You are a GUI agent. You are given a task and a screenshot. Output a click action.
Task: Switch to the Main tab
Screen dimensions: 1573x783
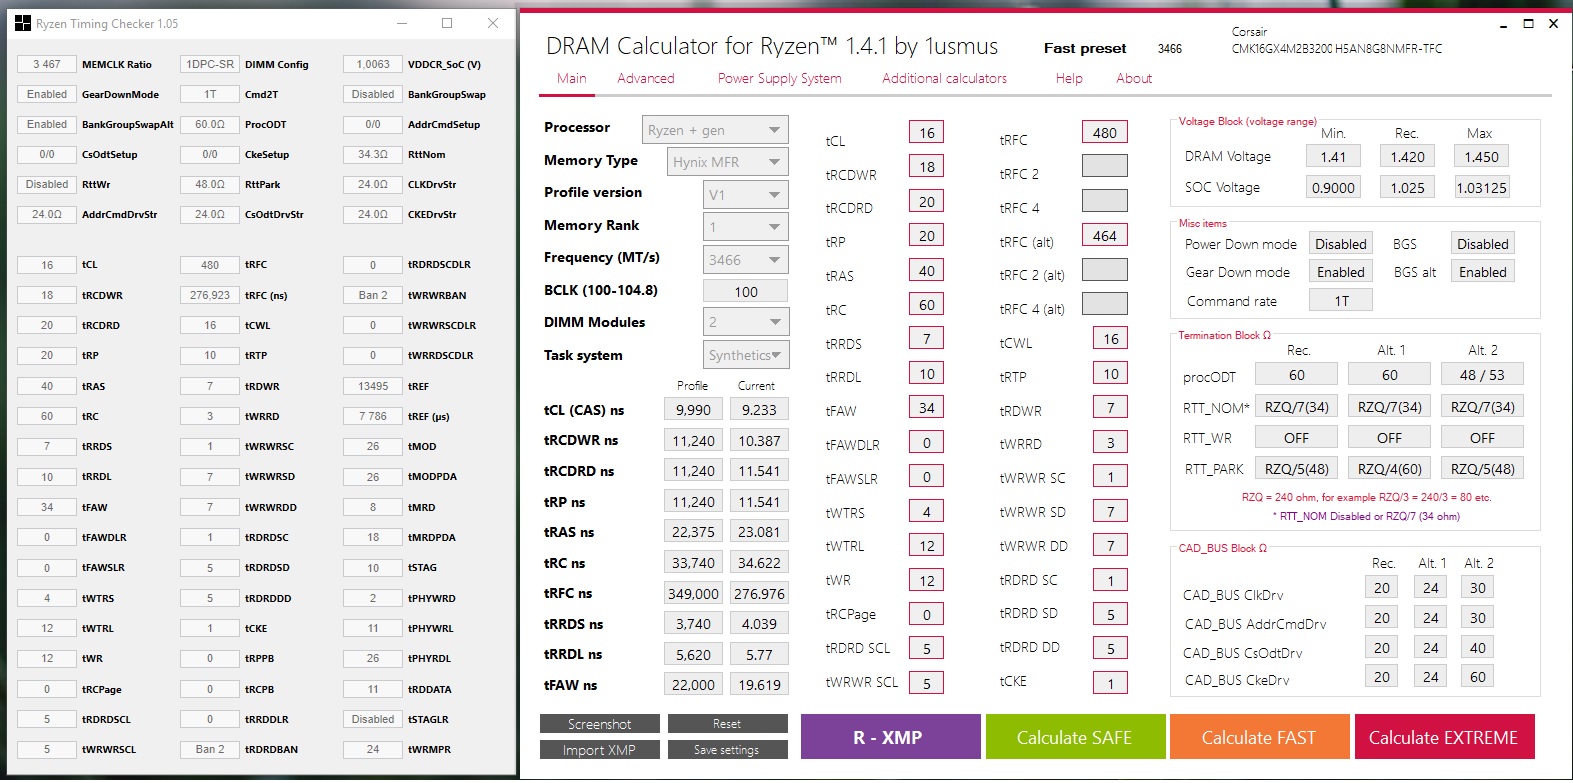click(571, 78)
